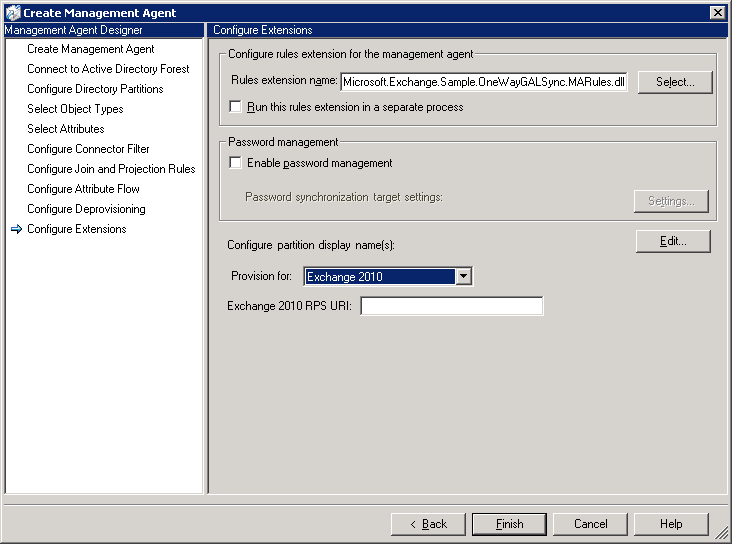The height and width of the screenshot is (544, 732).
Task: Open Configure Attribute Flow step
Action: tap(84, 189)
